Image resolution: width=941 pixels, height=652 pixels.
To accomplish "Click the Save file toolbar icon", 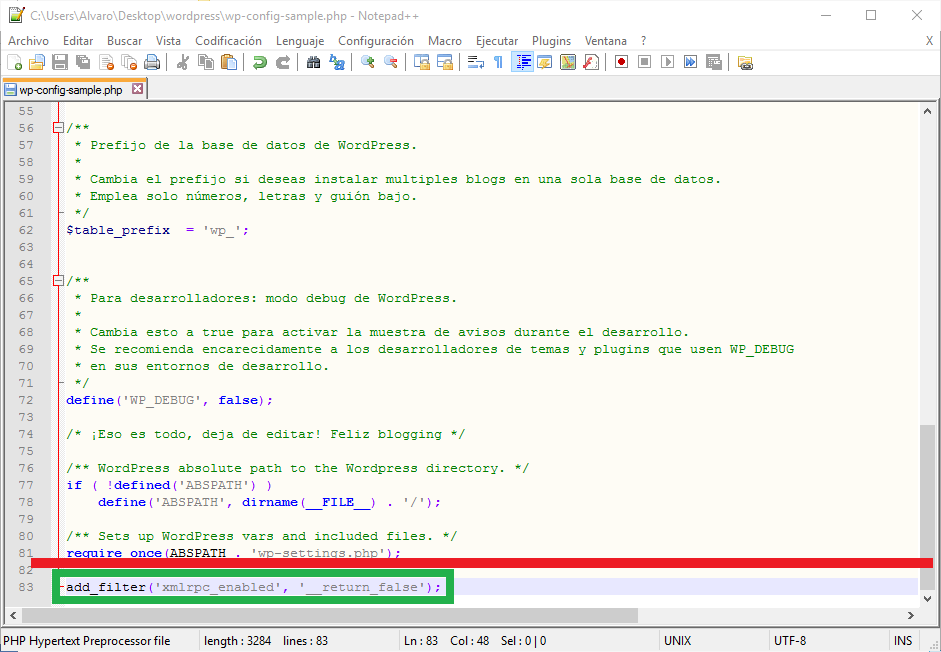I will point(59,63).
